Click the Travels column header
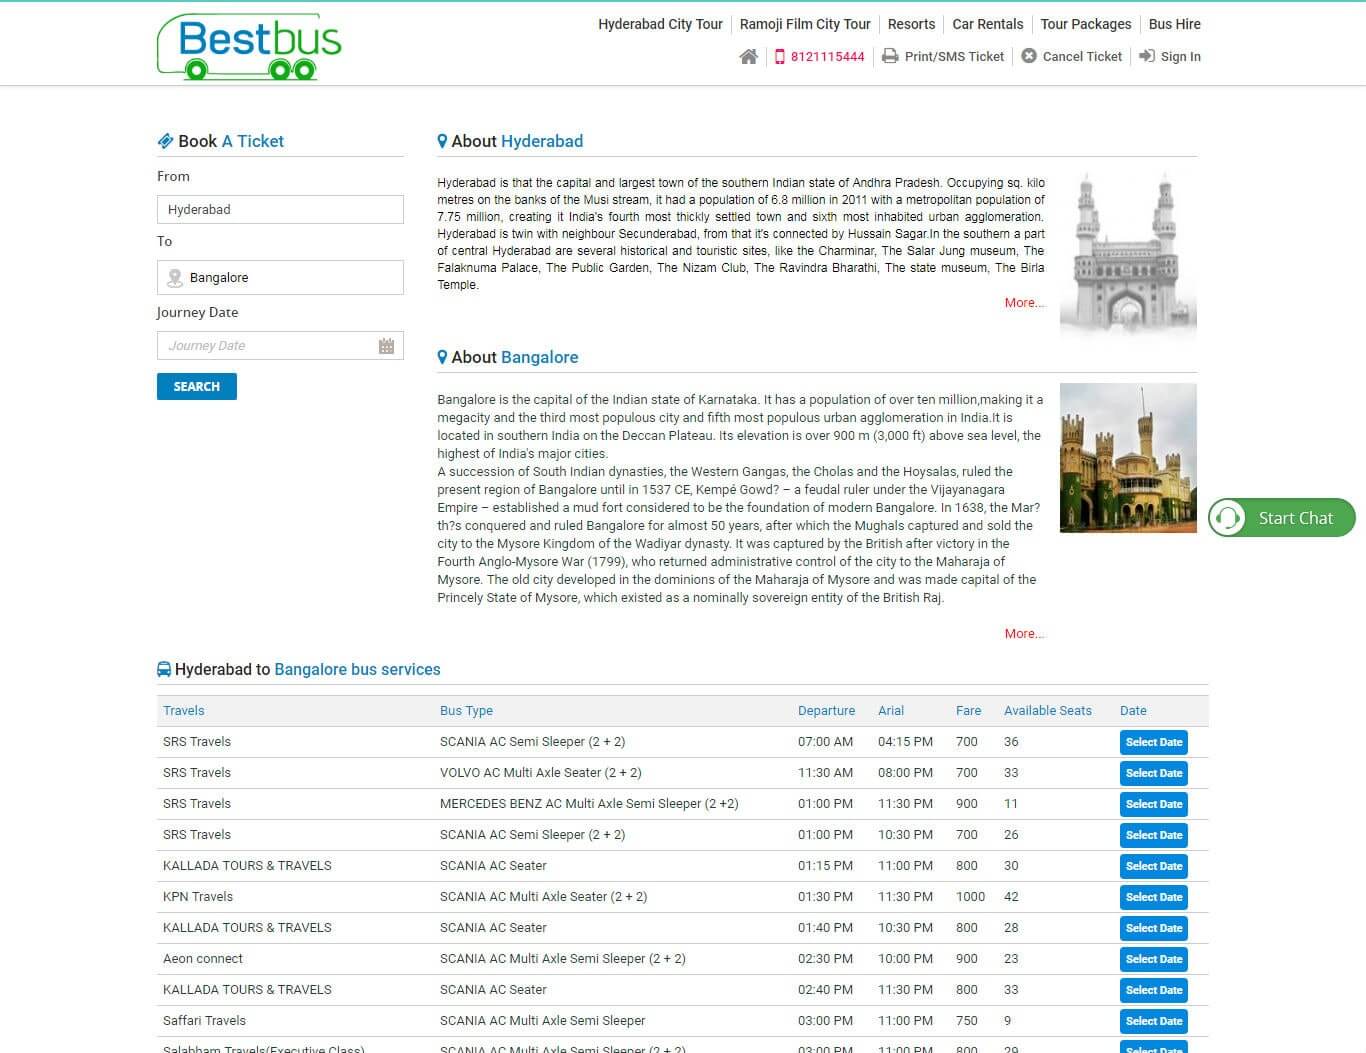 (x=184, y=711)
